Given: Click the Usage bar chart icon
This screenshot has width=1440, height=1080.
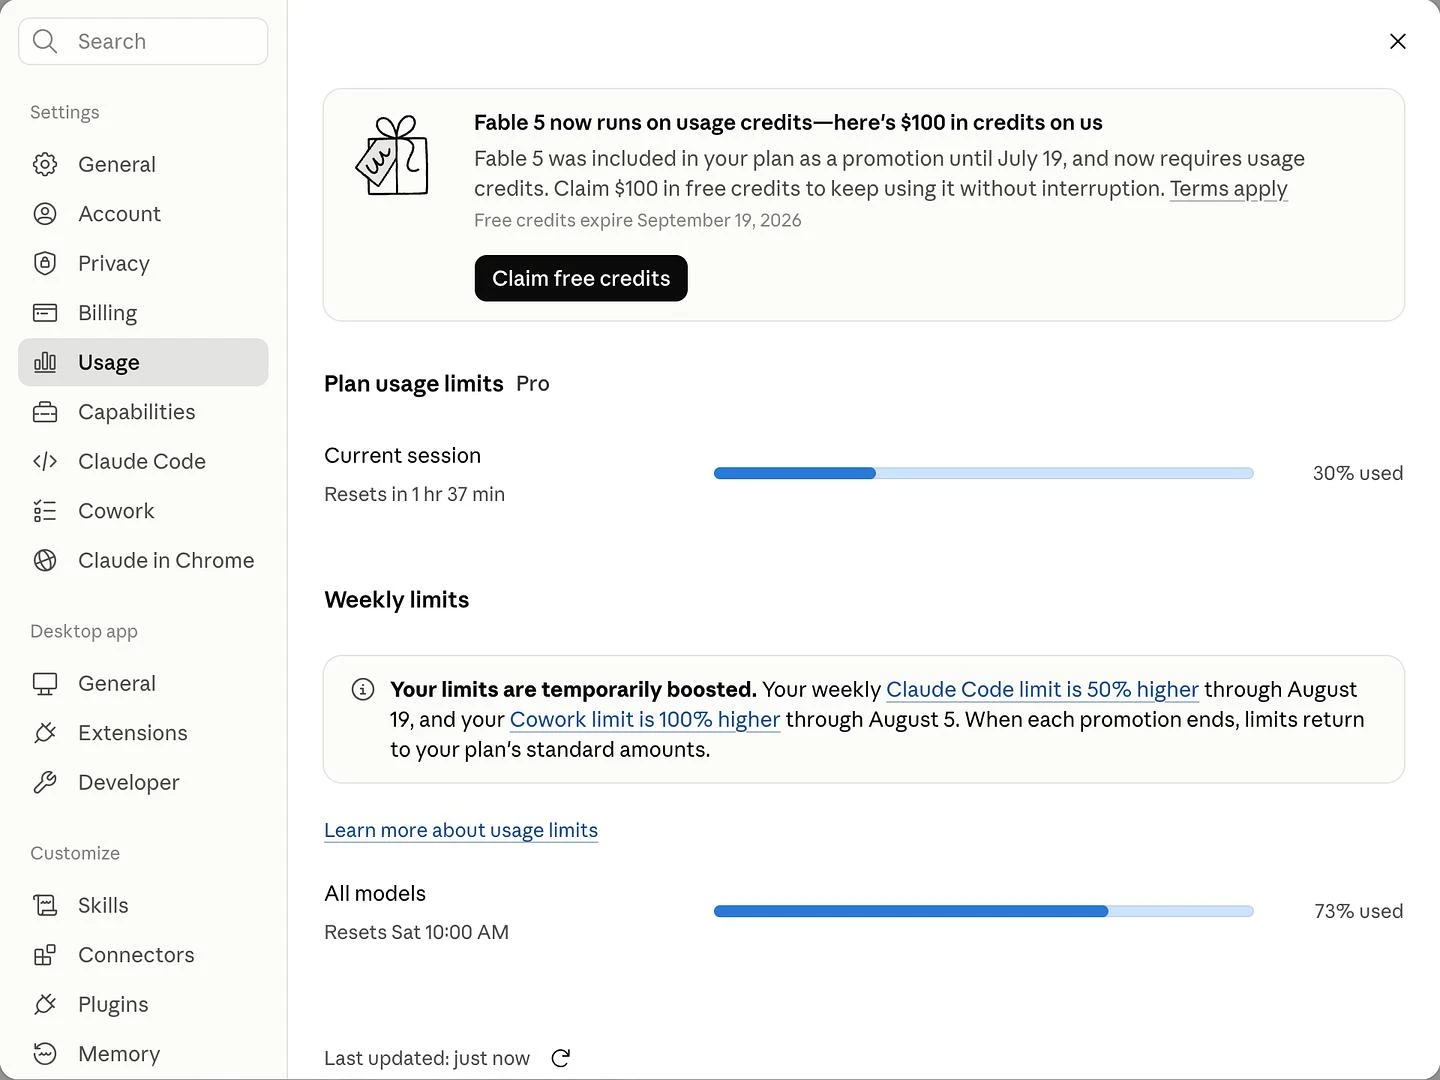Looking at the screenshot, I should click(45, 362).
